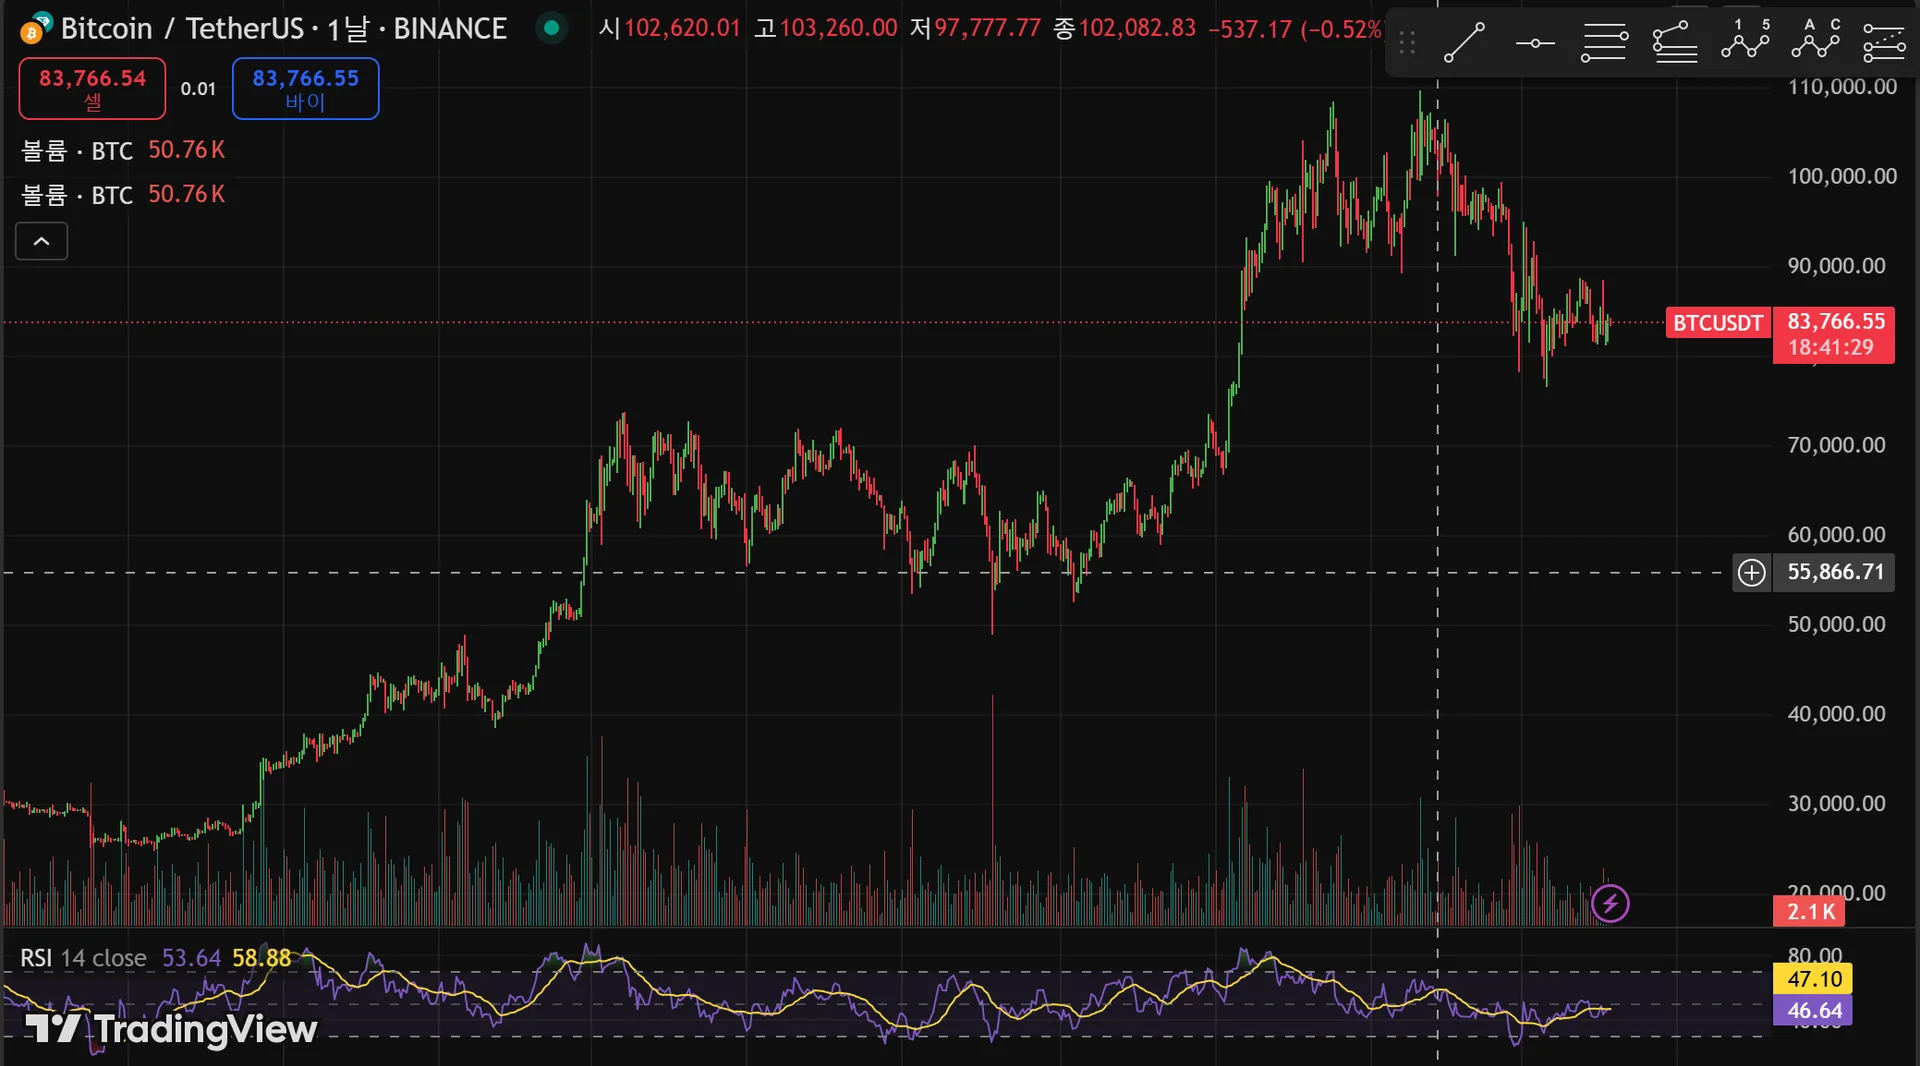1920x1066 pixels.
Task: Select the second 볼륨 · BTC legend row
Action: (123, 194)
